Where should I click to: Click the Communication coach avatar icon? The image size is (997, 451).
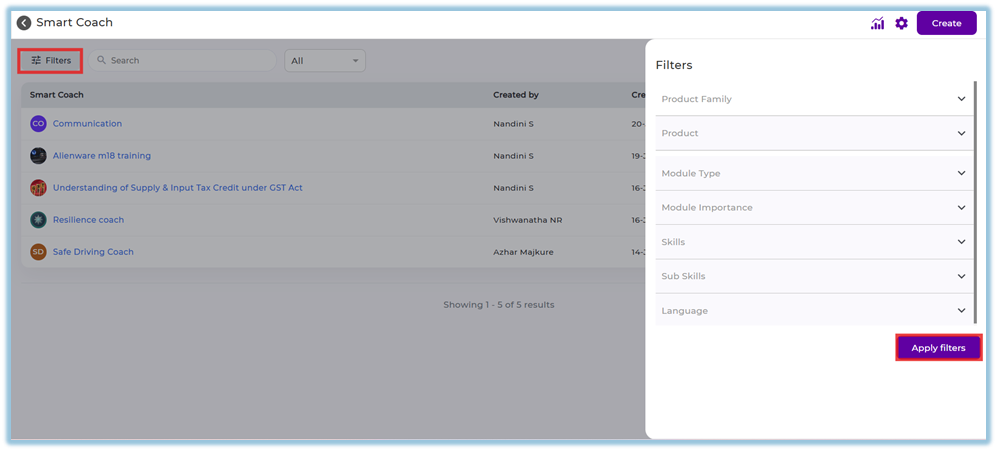(x=38, y=124)
